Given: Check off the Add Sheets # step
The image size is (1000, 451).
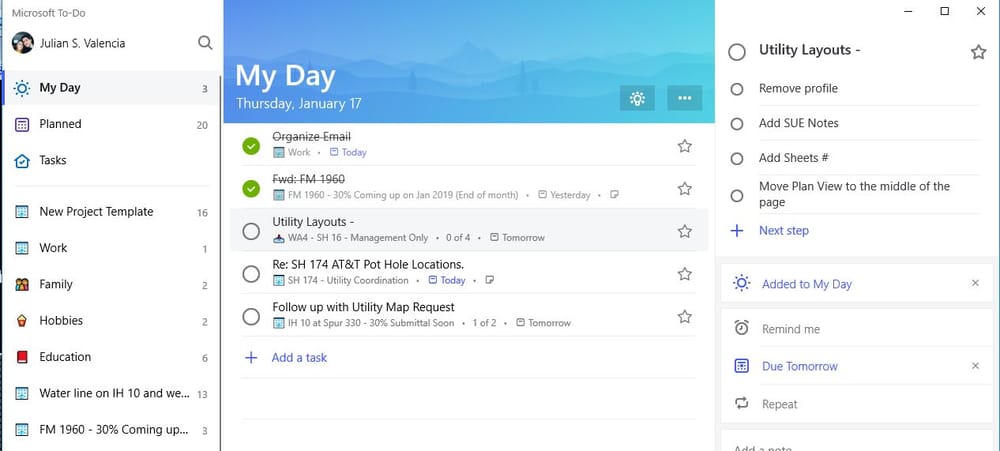Looking at the screenshot, I should (737, 158).
